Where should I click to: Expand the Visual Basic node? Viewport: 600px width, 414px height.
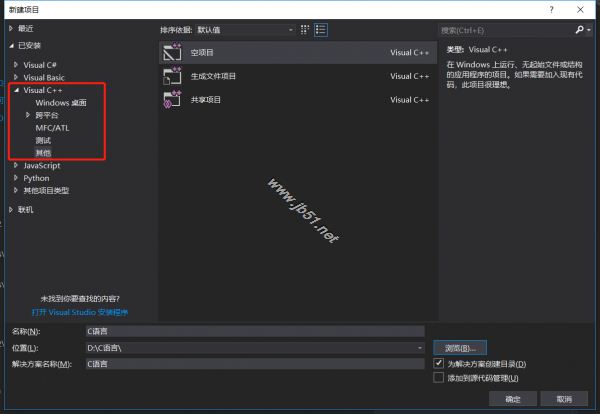(x=16, y=77)
